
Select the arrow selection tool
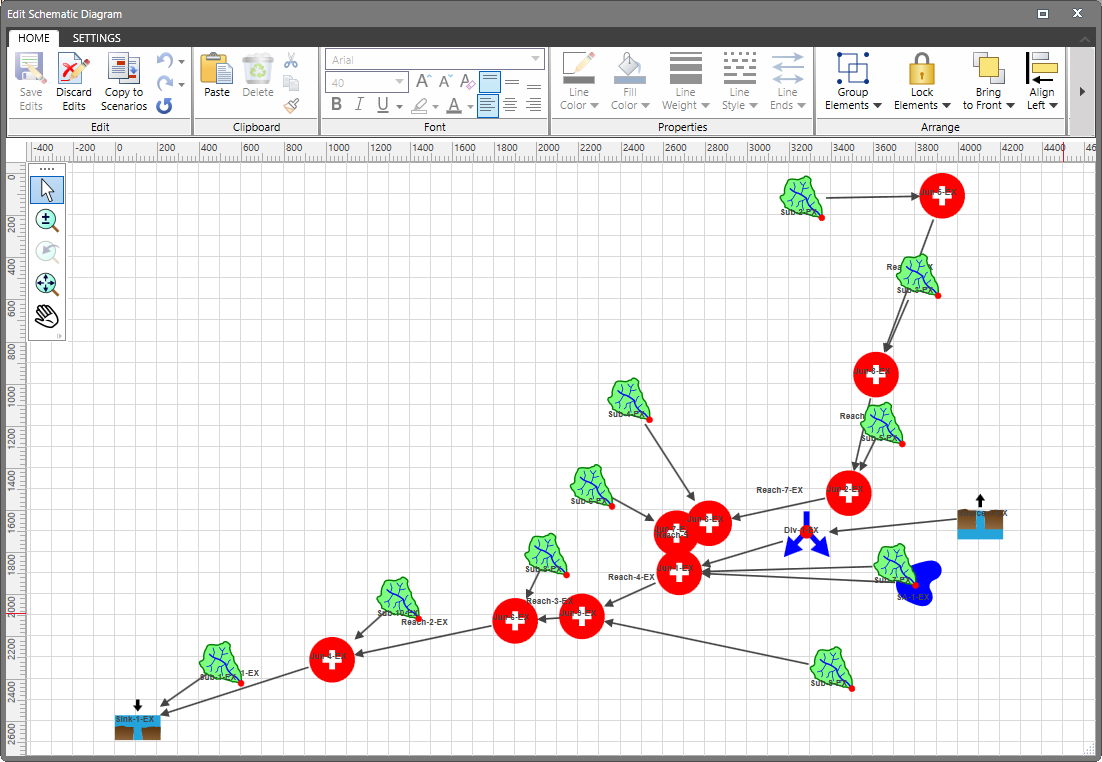click(46, 189)
